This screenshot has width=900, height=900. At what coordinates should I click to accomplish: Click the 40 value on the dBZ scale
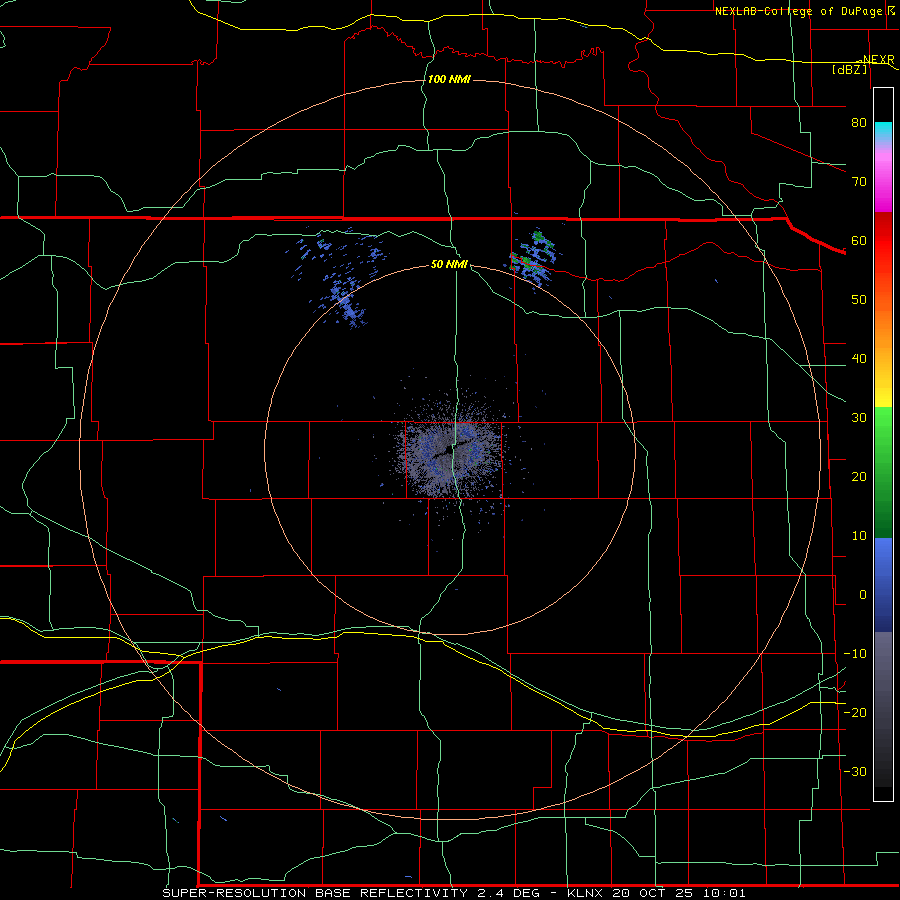859,359
